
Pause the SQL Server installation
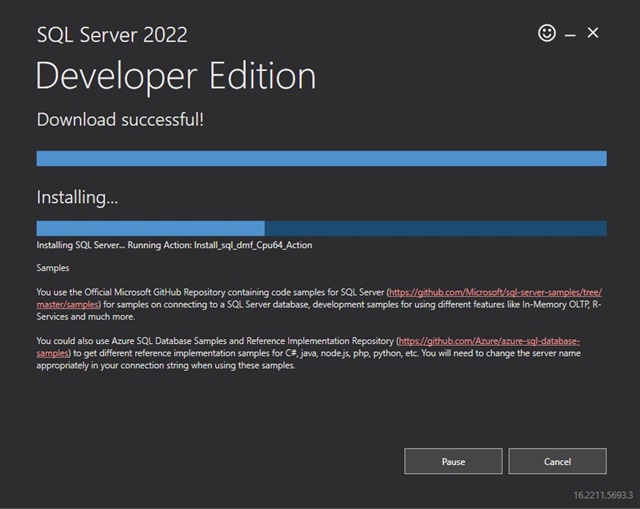(453, 461)
